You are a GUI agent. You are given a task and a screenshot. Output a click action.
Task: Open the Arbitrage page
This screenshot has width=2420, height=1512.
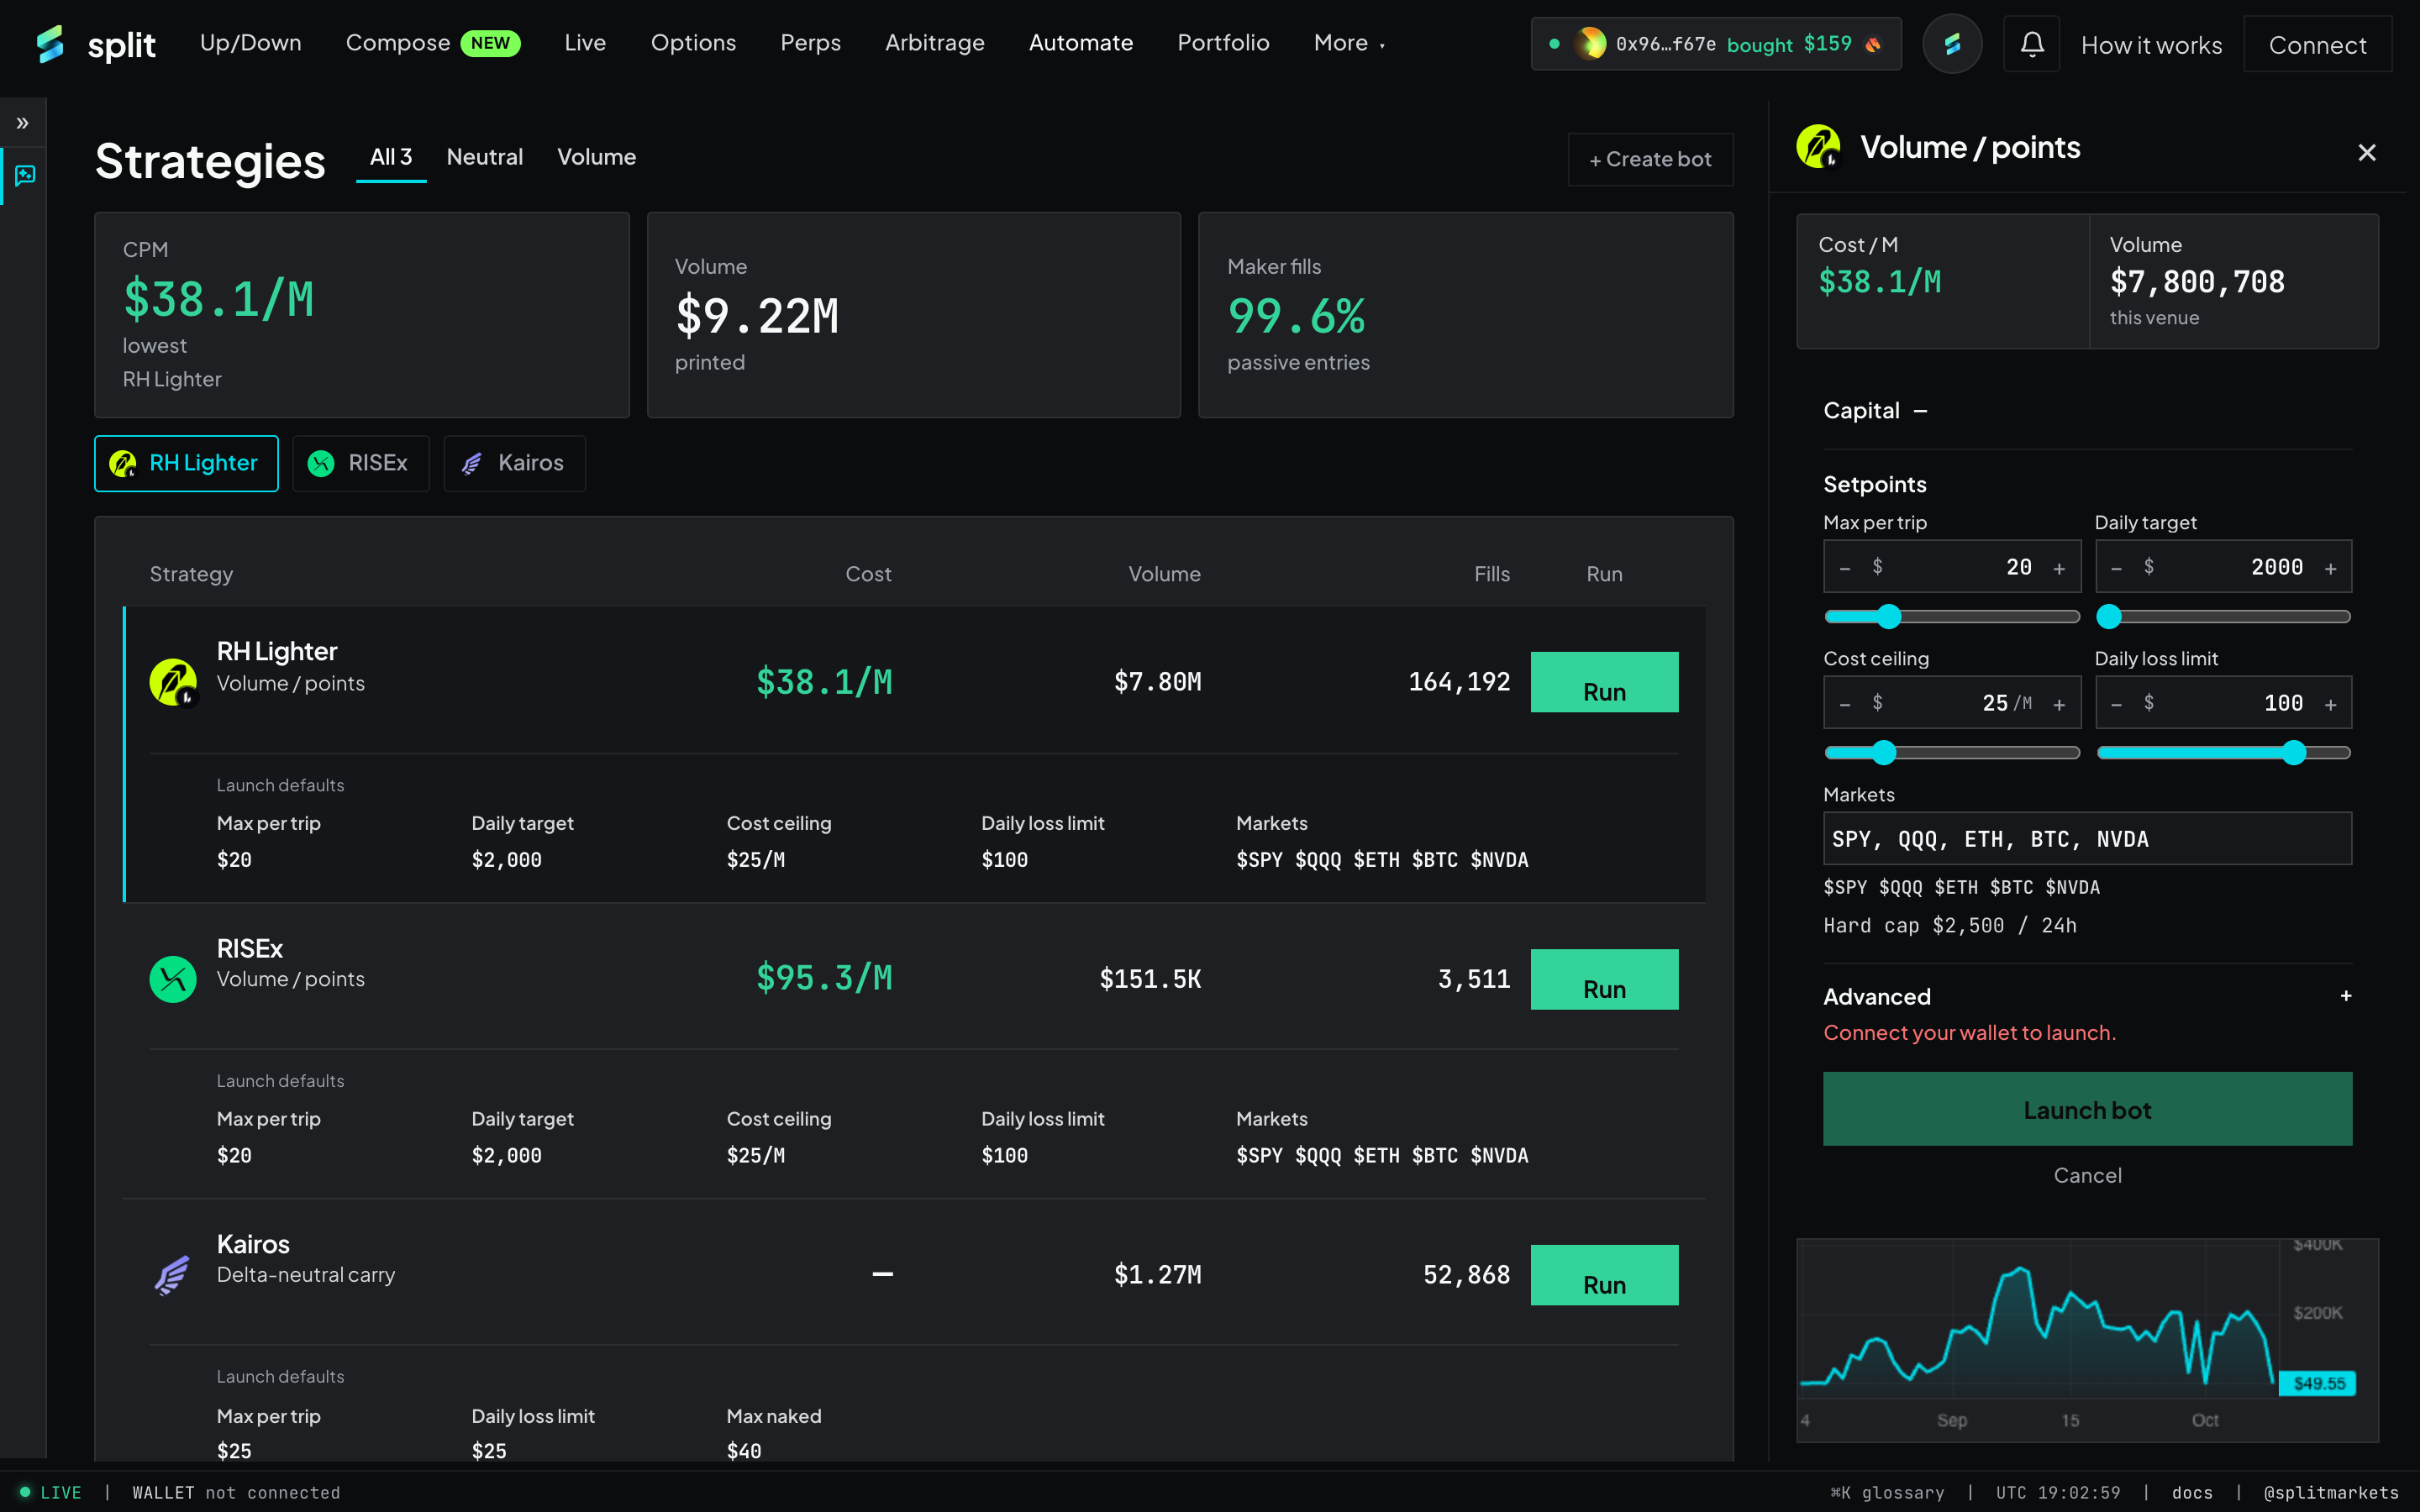934,43
